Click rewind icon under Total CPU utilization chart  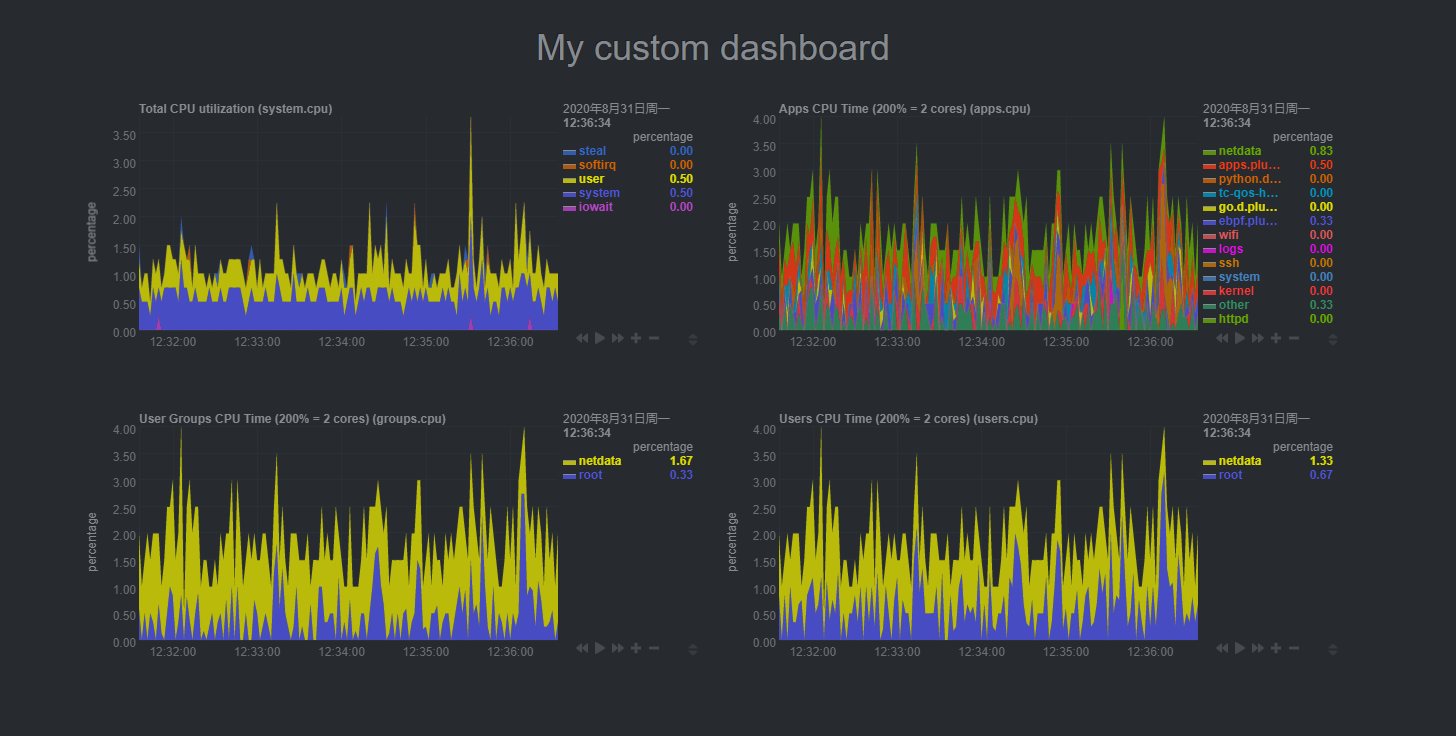click(582, 339)
